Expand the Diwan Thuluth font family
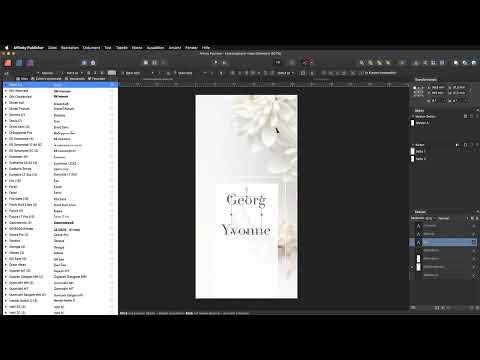Image resolution: width=480 pixels, height=360 pixels. pos(5,109)
